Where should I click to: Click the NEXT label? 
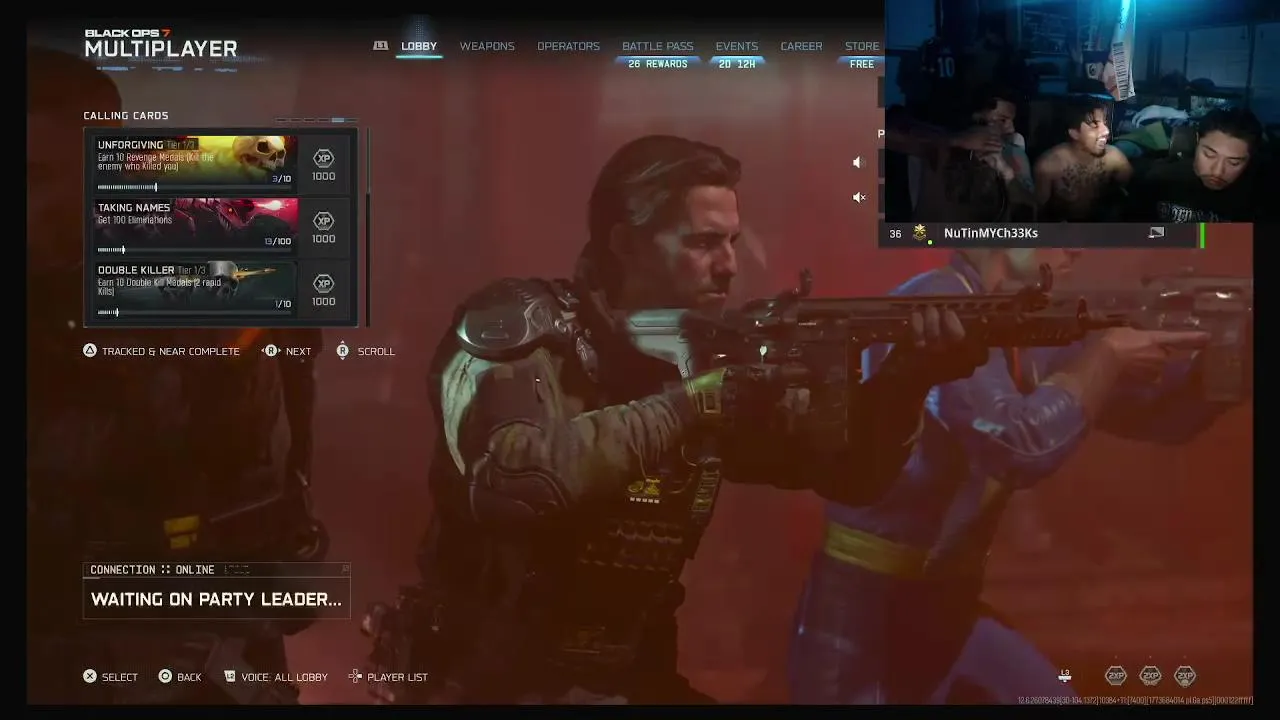click(x=298, y=352)
